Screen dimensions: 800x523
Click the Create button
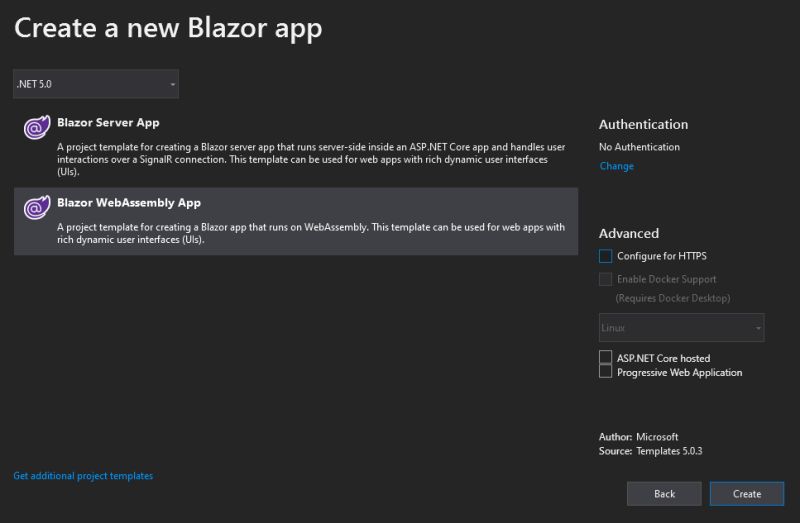click(x=747, y=494)
